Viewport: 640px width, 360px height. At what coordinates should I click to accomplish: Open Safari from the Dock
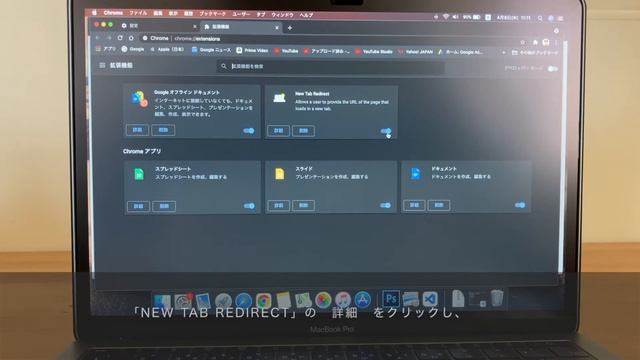coord(243,301)
